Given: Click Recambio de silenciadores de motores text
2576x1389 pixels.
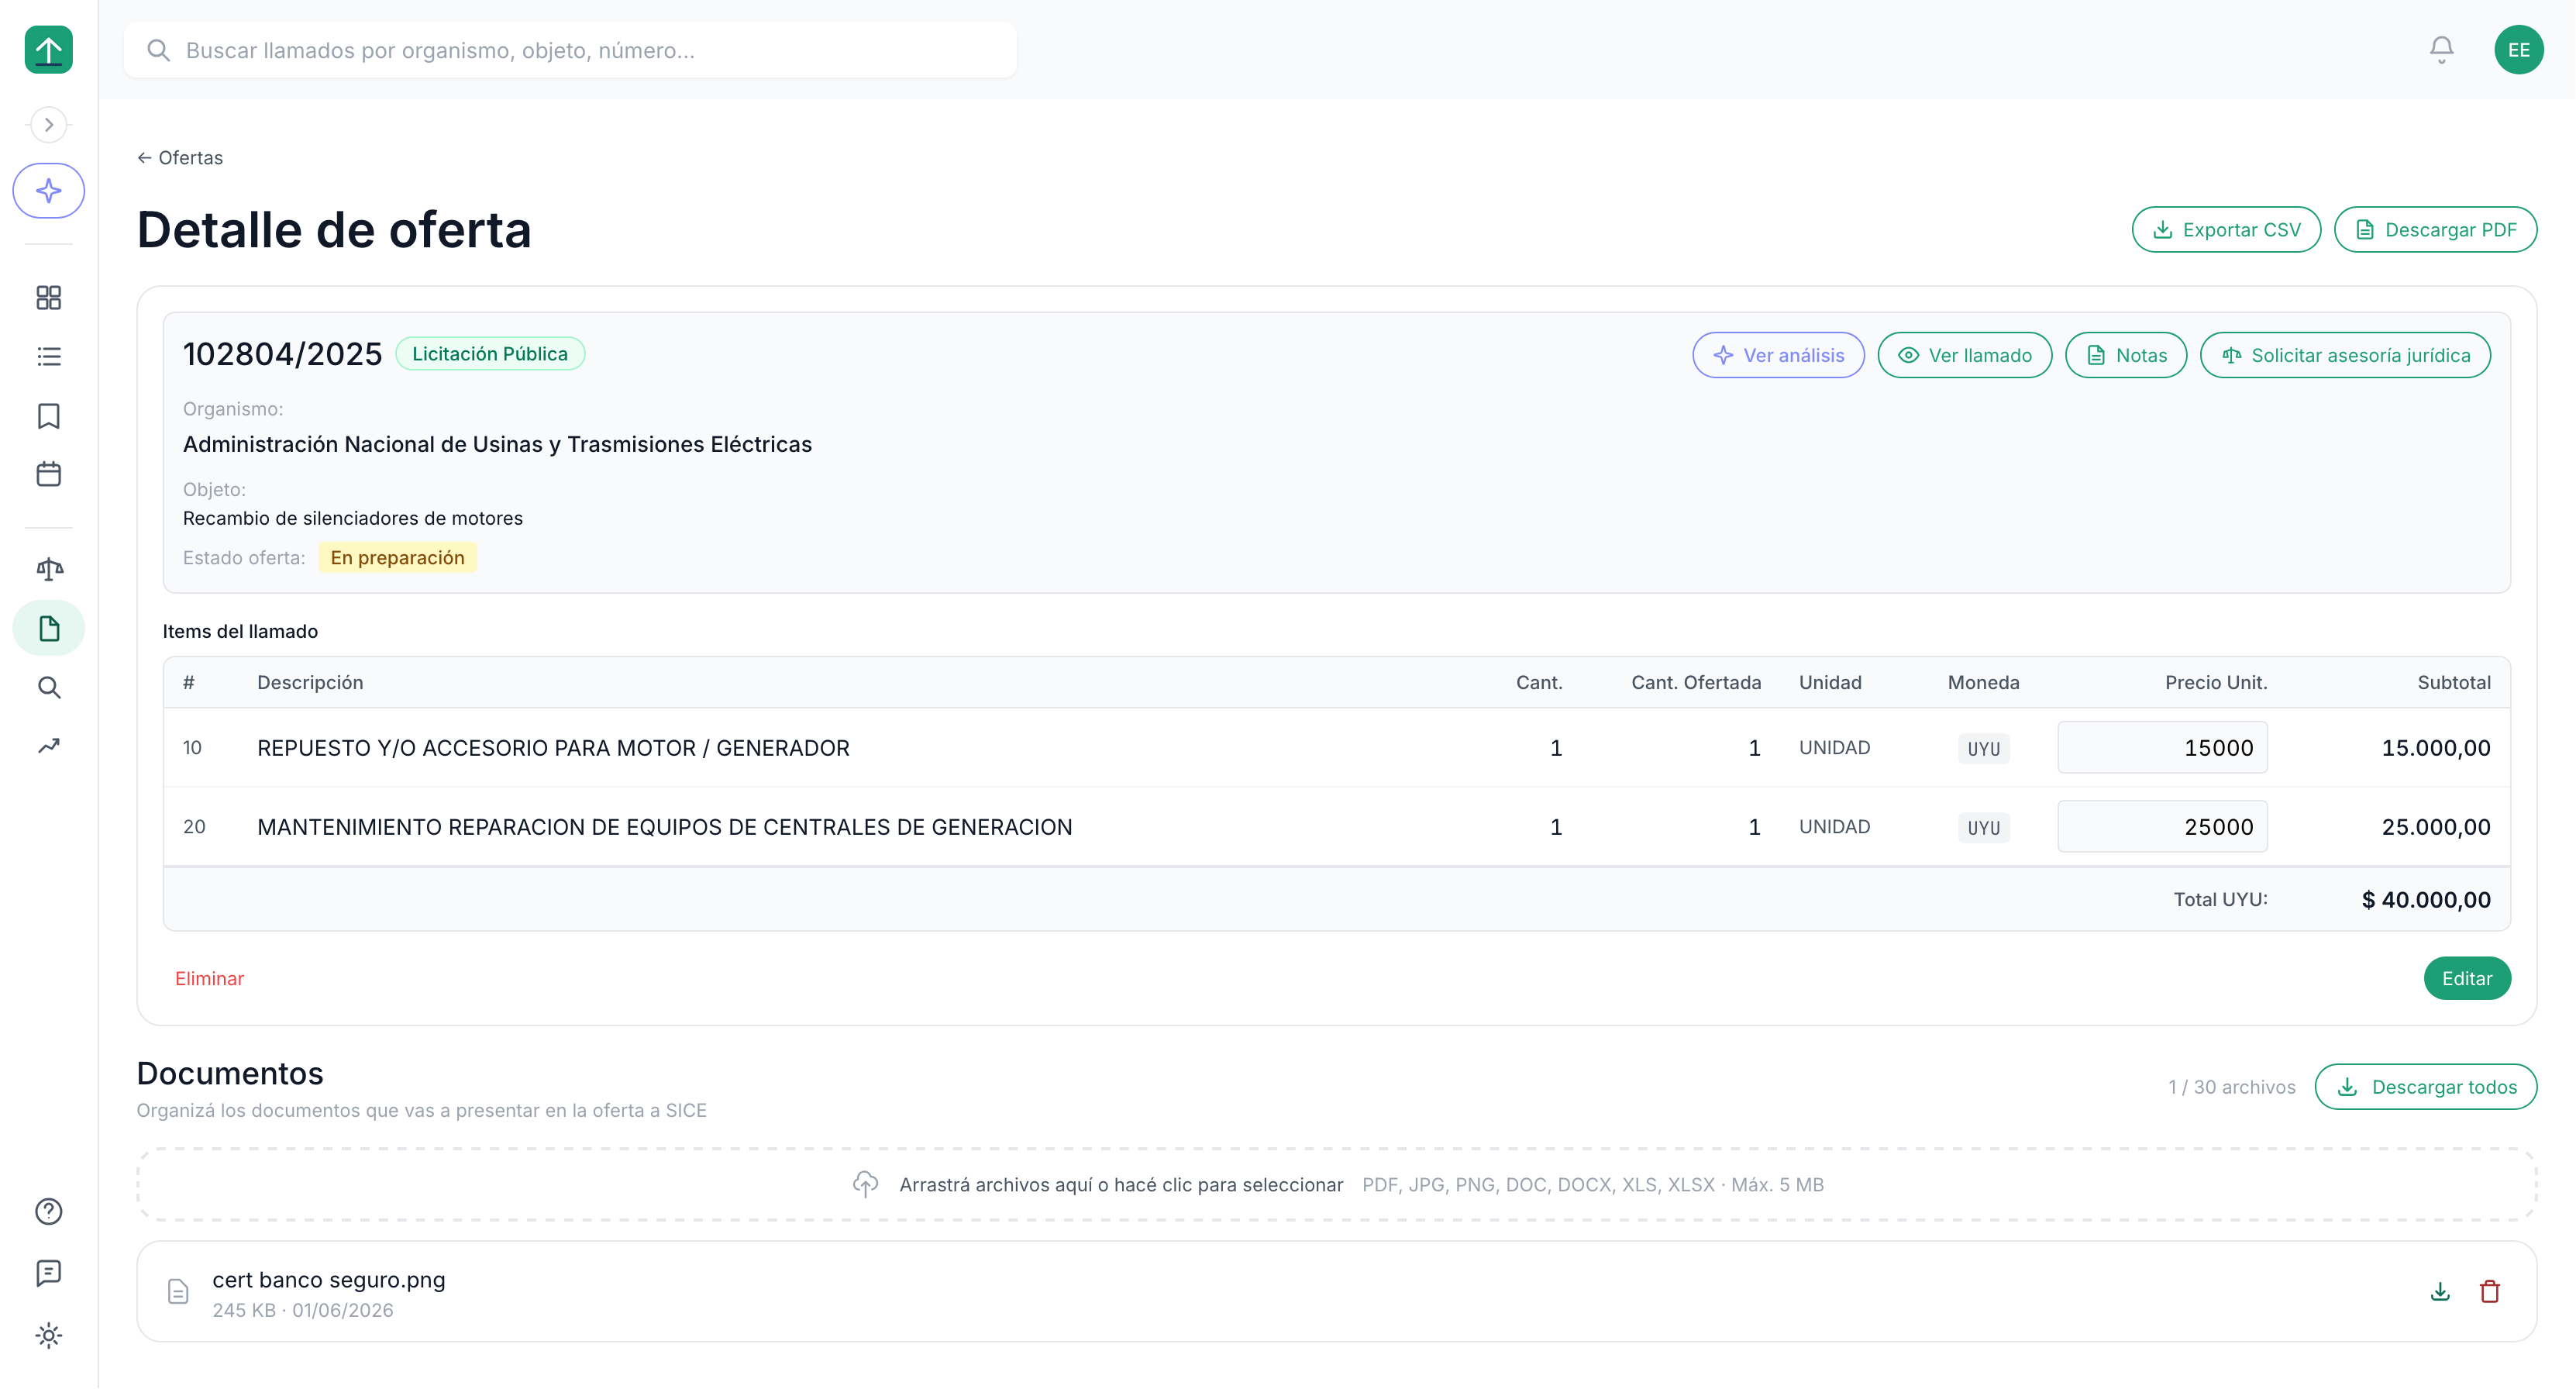Looking at the screenshot, I should click(x=352, y=518).
